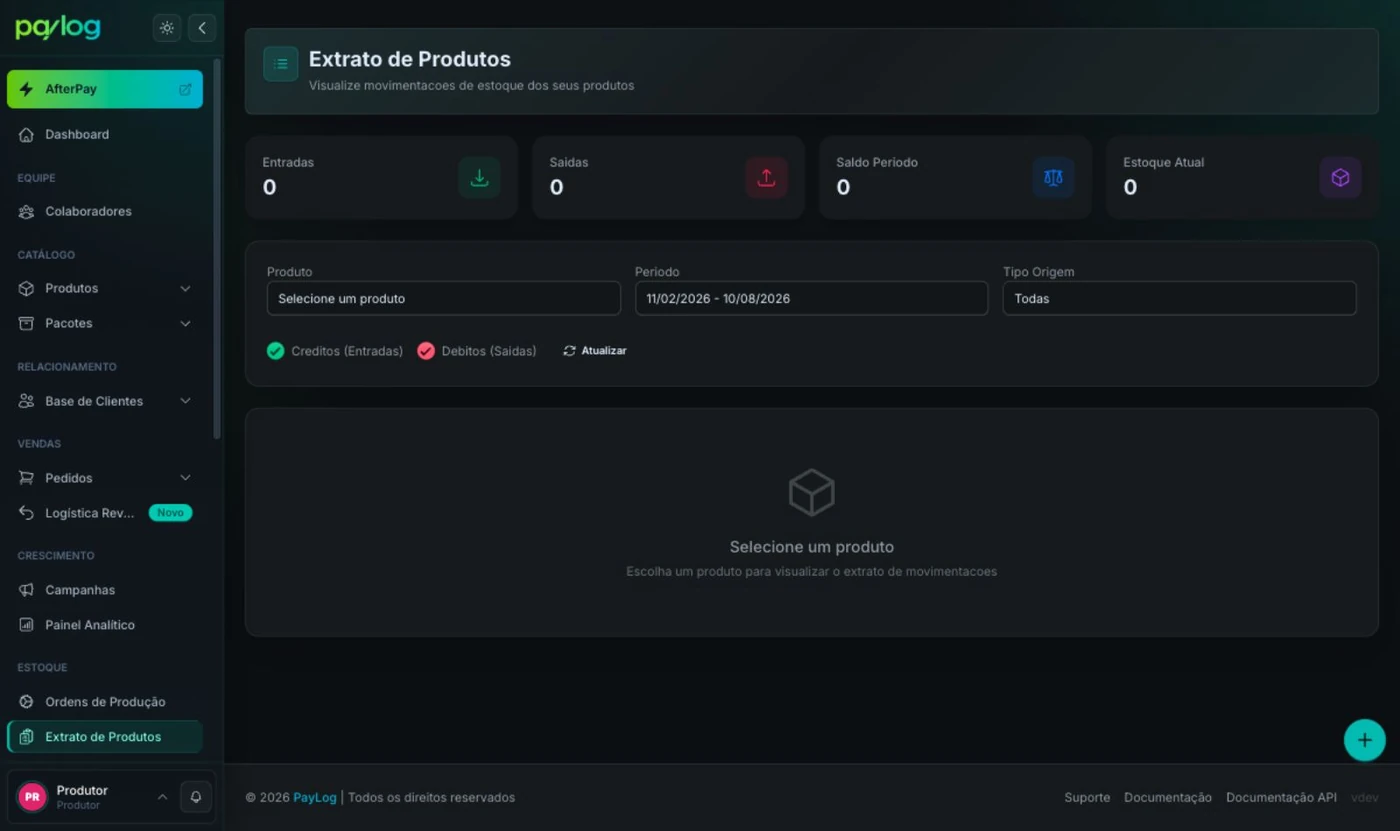This screenshot has height=831, width=1400.
Task: Click the PayLog logo
Action: pos(58,28)
